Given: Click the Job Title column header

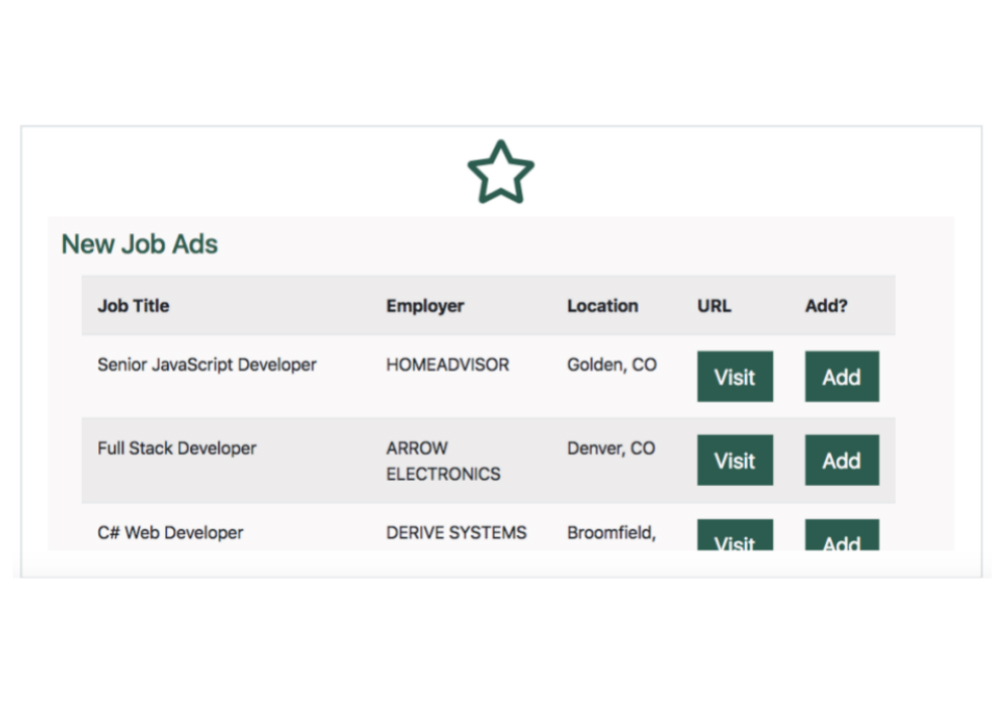Looking at the screenshot, I should (133, 306).
